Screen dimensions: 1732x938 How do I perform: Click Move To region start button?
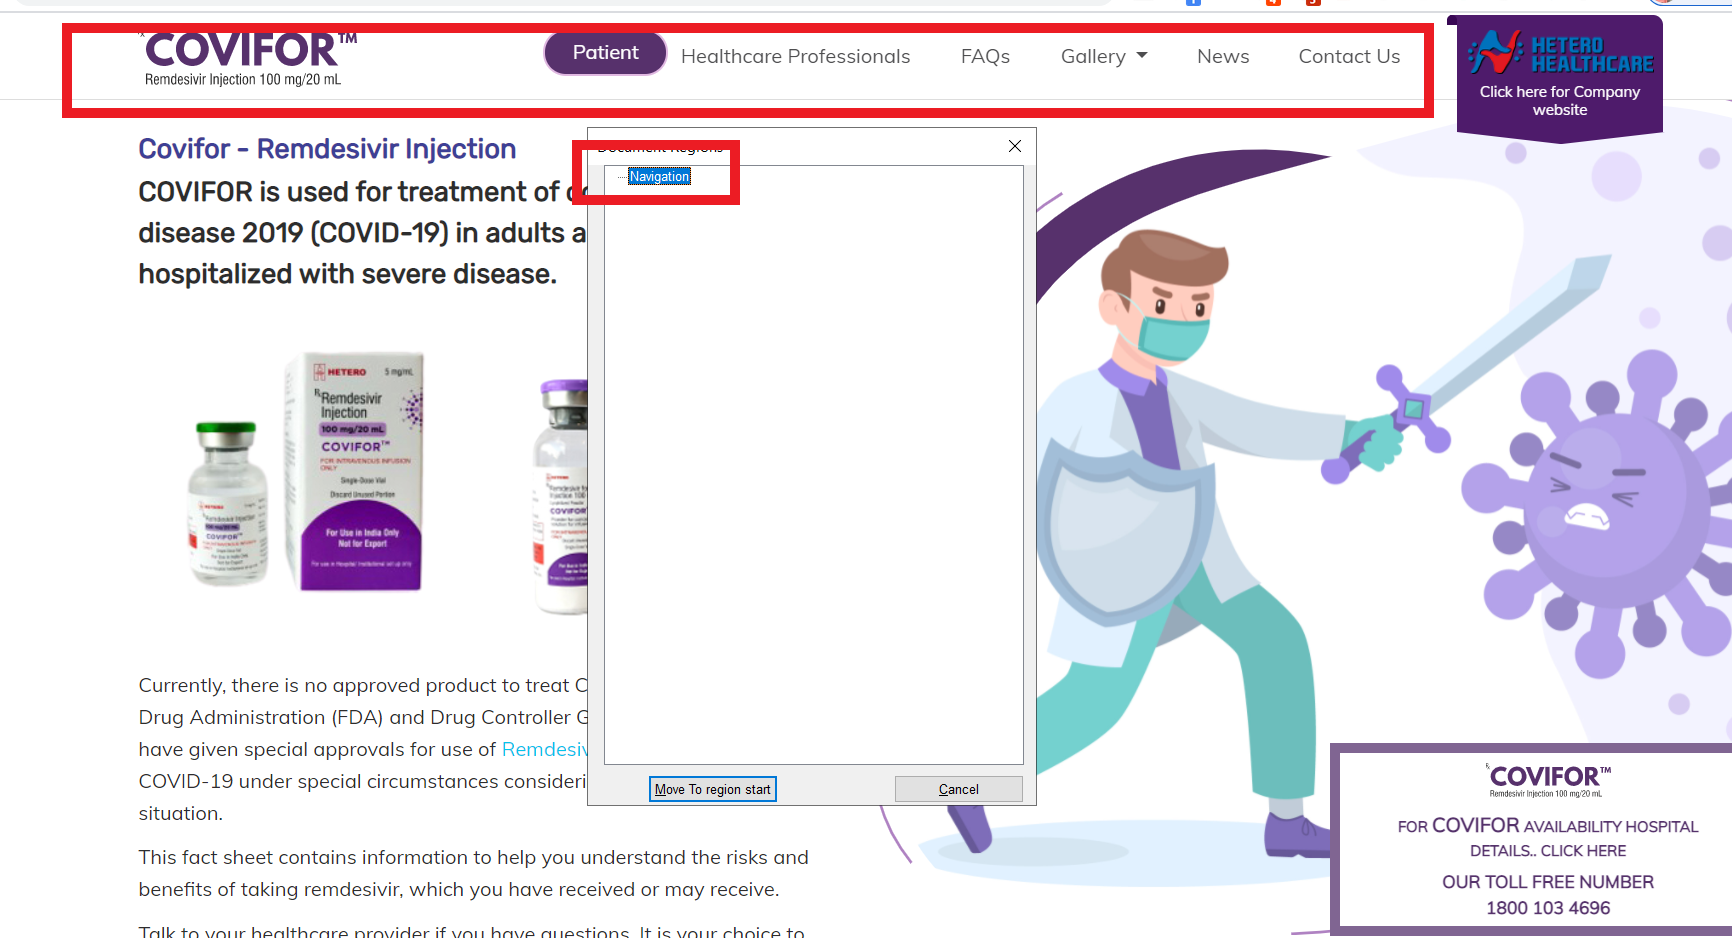point(713,789)
